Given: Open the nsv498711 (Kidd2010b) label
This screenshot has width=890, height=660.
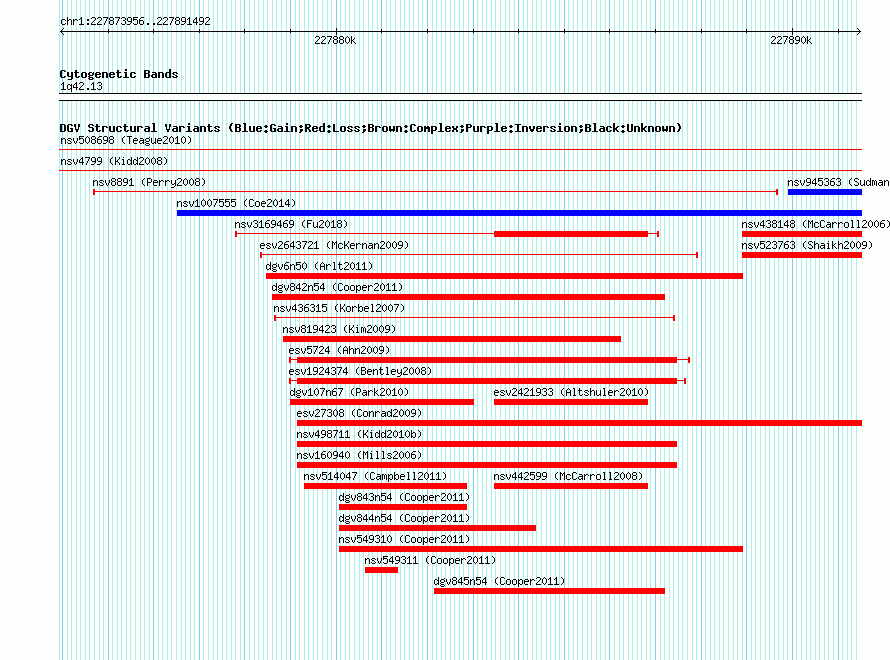Looking at the screenshot, I should click(359, 434).
